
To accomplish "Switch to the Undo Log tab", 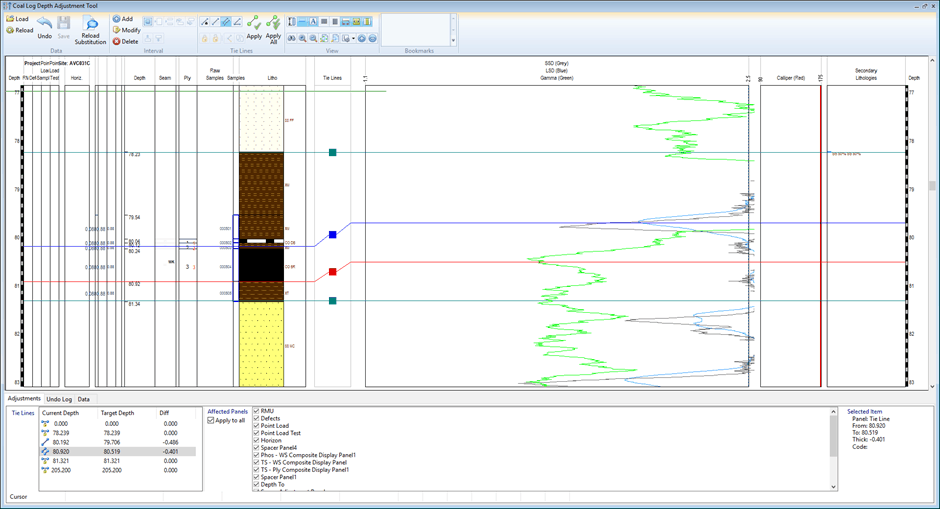I will coord(59,399).
